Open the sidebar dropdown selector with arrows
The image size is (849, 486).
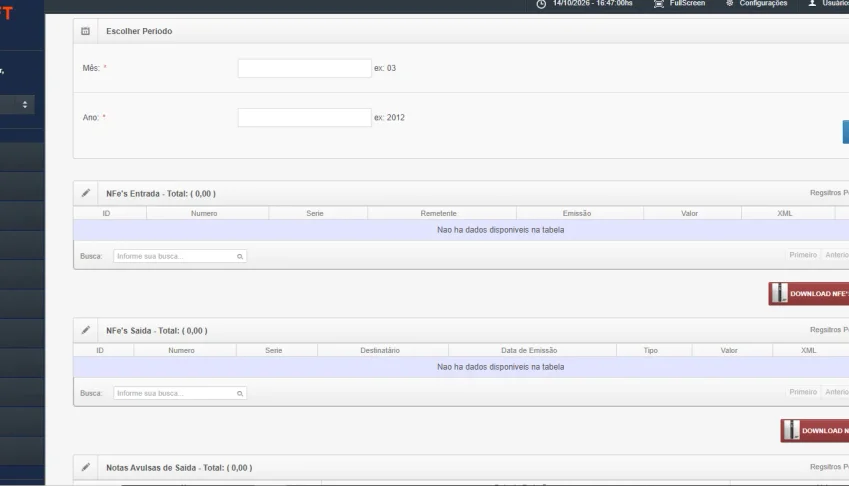(x=17, y=104)
